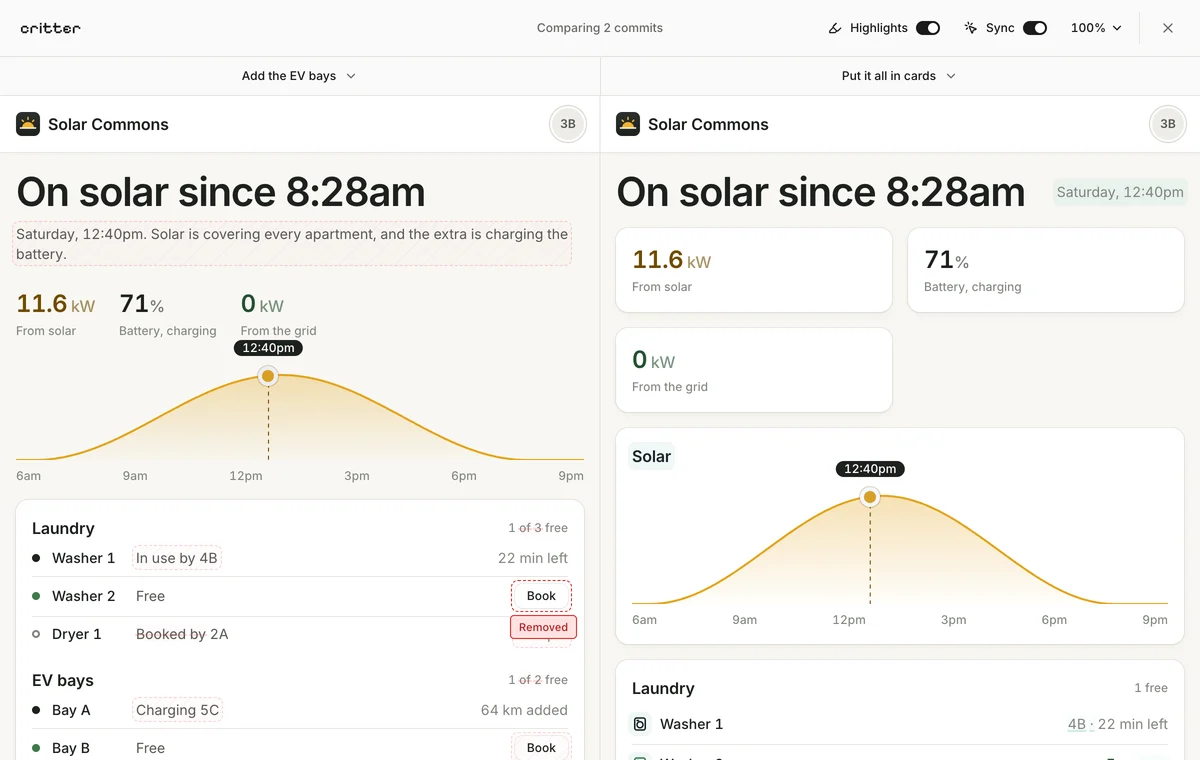Click the Bay A status dot

(x=36, y=710)
